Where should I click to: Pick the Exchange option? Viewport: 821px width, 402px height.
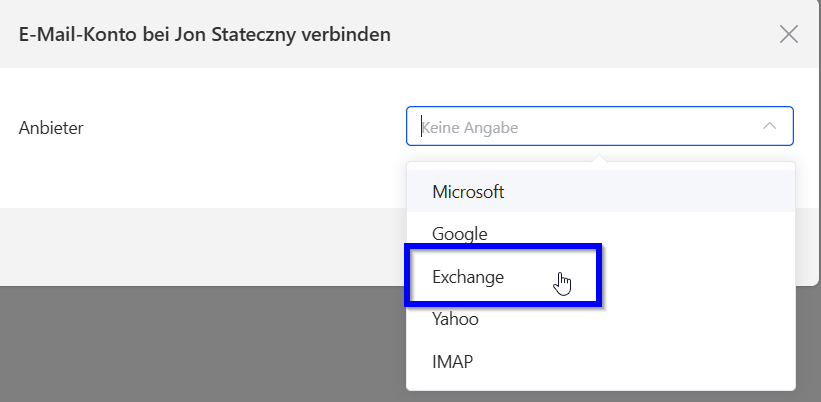click(x=468, y=277)
